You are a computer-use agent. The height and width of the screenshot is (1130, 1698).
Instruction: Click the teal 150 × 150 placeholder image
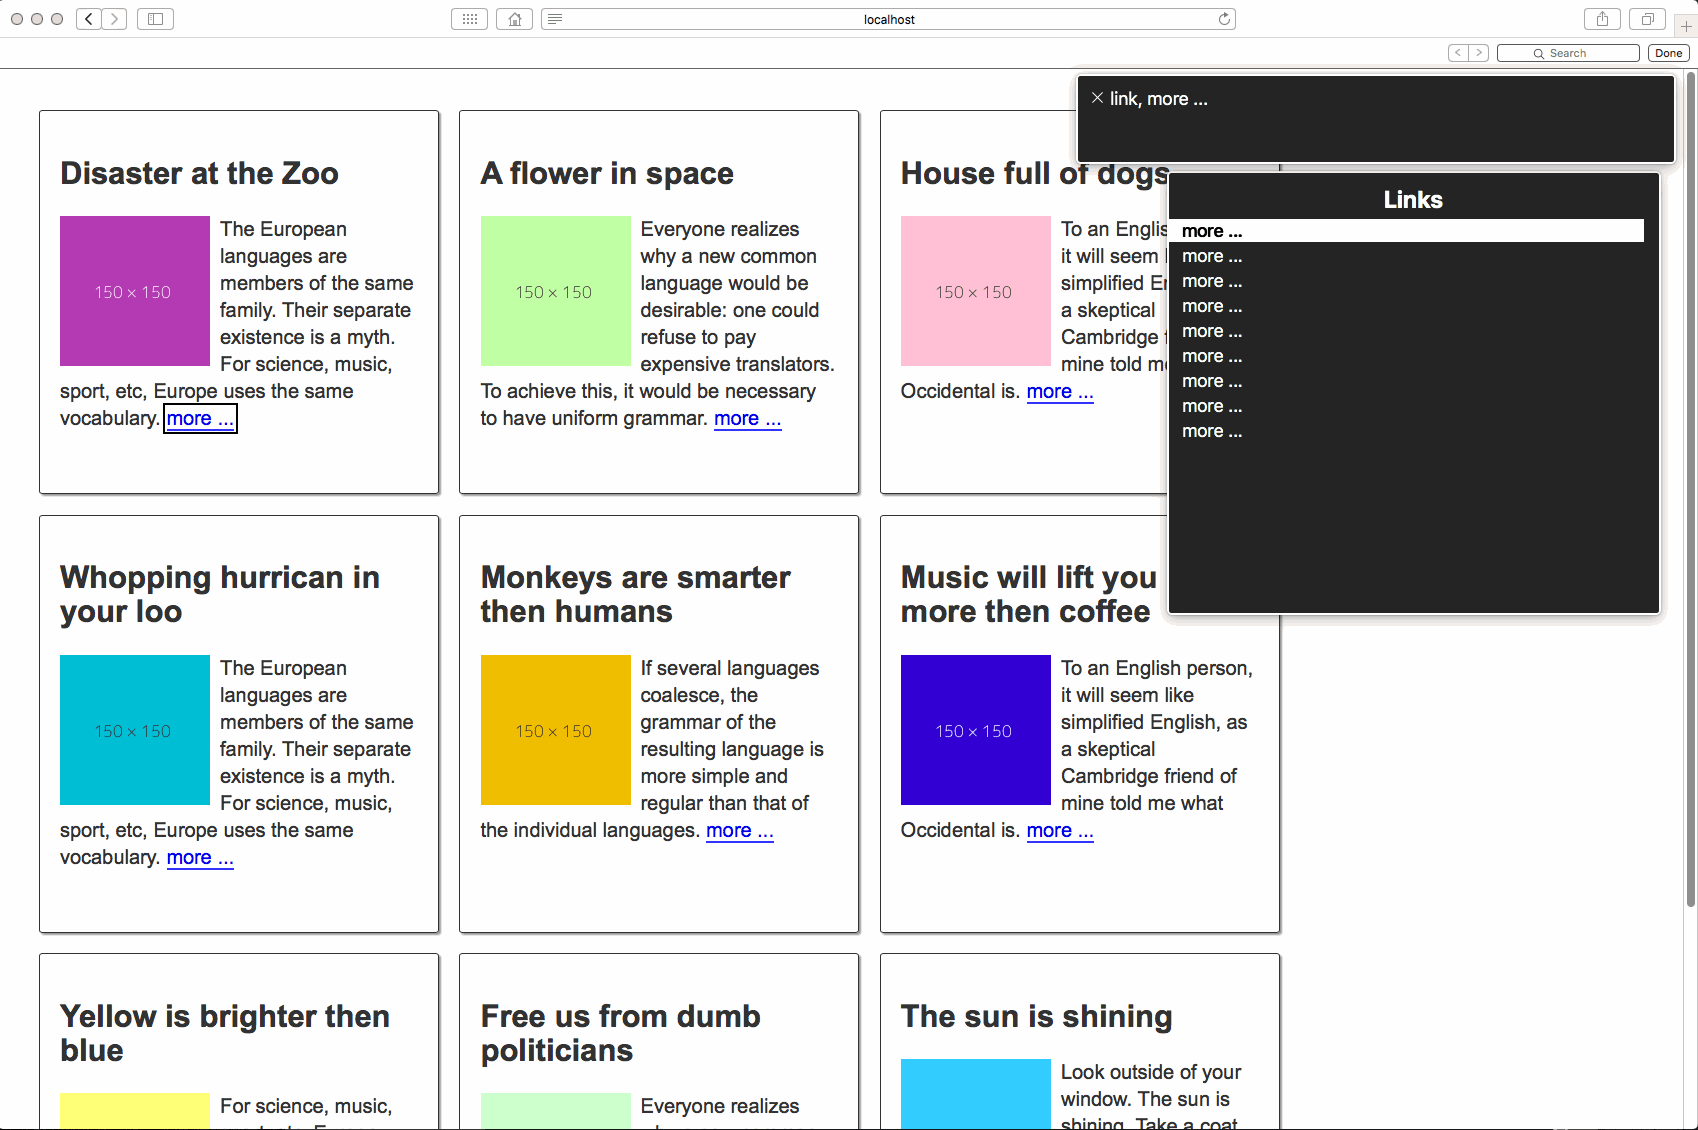point(135,730)
